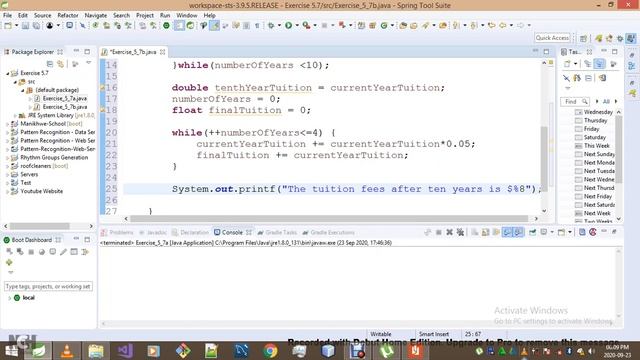Open the Navigate menu
The image size is (640, 360).
pos(96,15)
